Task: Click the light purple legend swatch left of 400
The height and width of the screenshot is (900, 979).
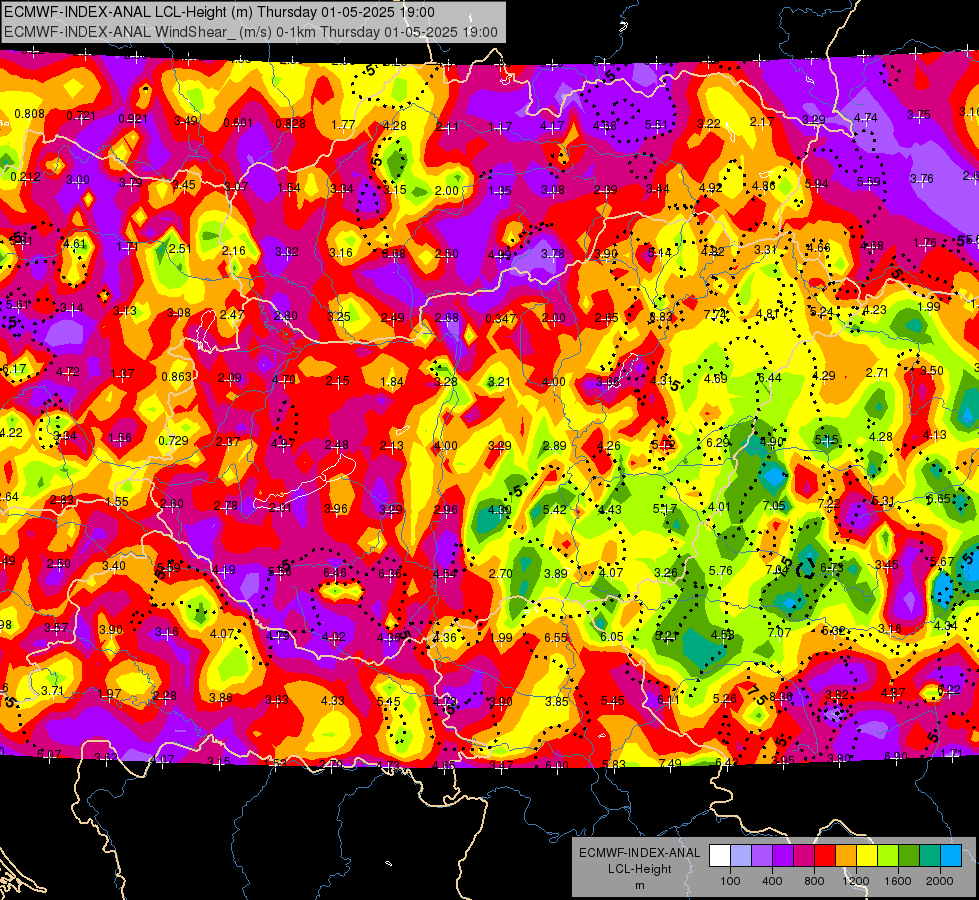Action: 762,856
